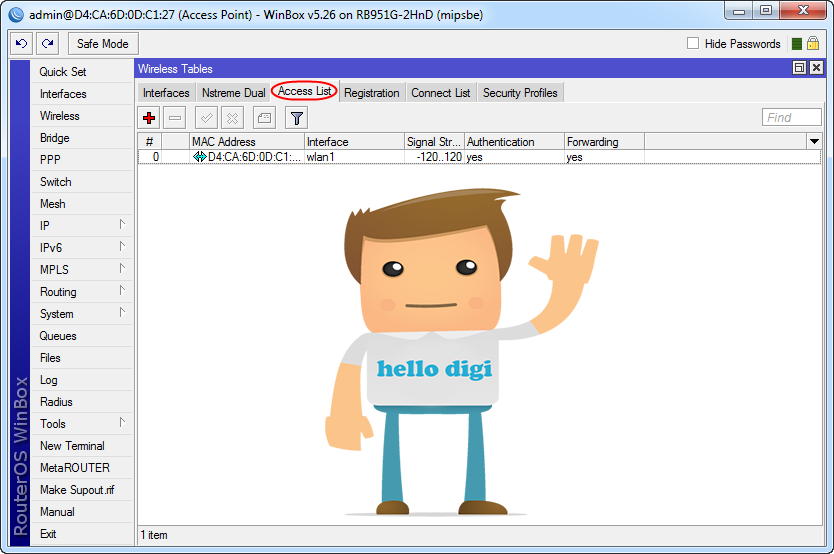Click Exit in the sidebar
The width and height of the screenshot is (834, 554).
point(82,534)
